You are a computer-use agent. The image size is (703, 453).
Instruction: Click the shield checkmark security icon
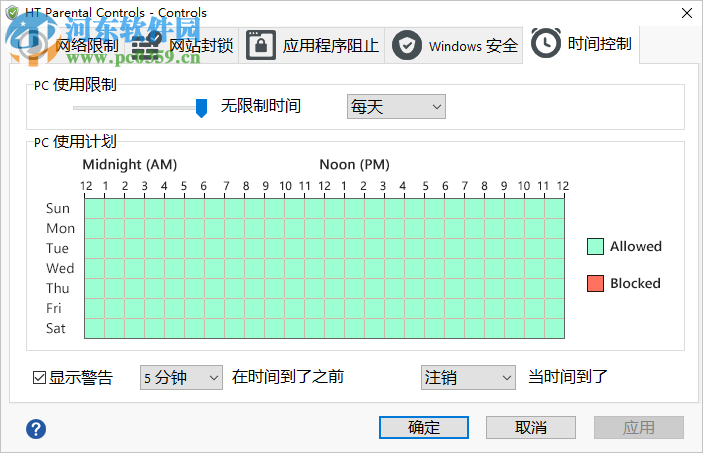click(407, 45)
